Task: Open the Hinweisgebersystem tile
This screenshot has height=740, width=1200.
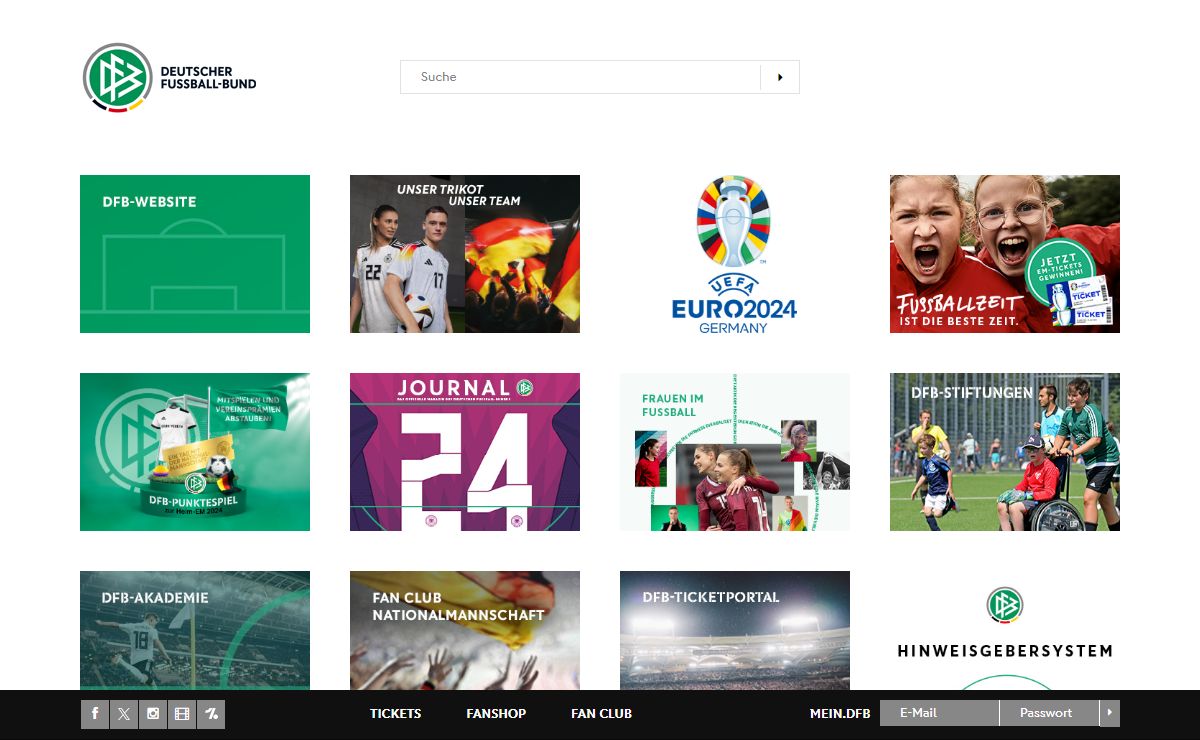Action: 1005,630
